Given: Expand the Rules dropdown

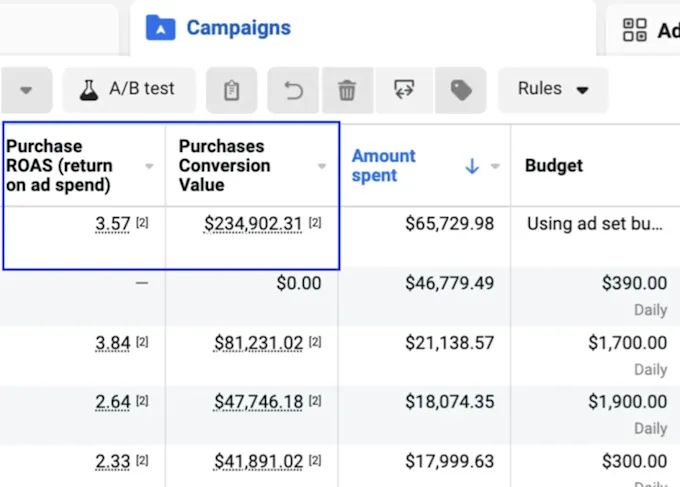Looking at the screenshot, I should pos(553,89).
